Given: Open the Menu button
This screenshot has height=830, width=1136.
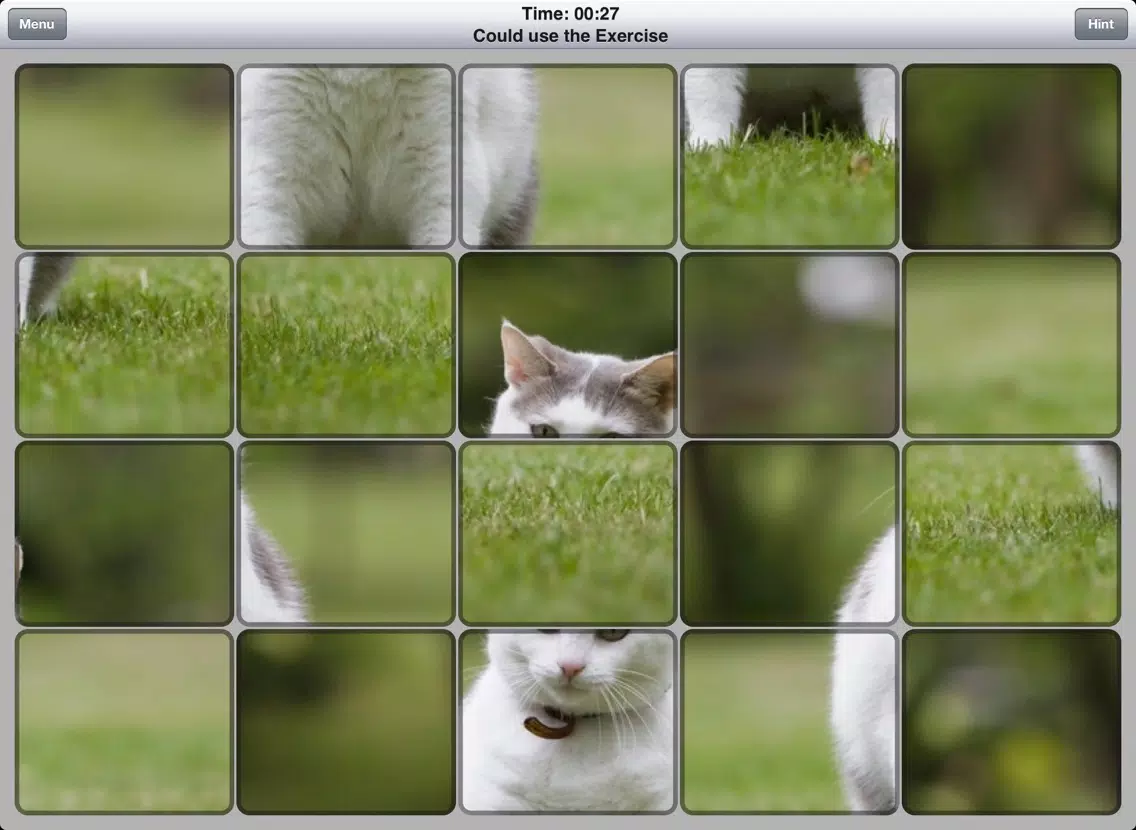Looking at the screenshot, I should coord(37,24).
